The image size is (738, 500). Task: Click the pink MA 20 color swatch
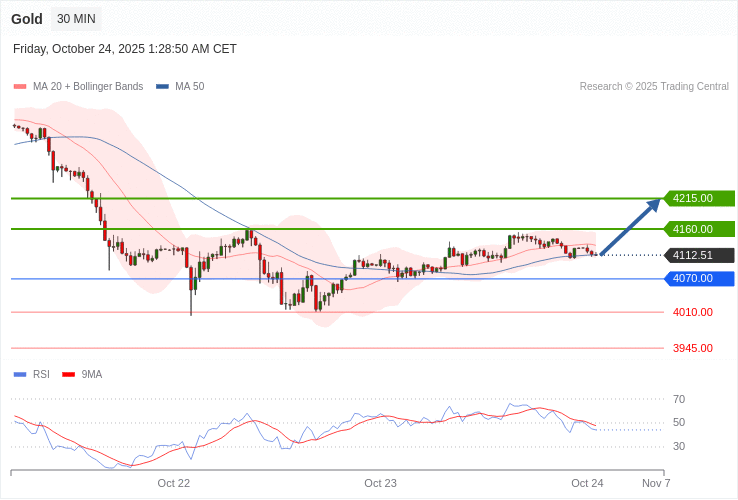tap(20, 87)
